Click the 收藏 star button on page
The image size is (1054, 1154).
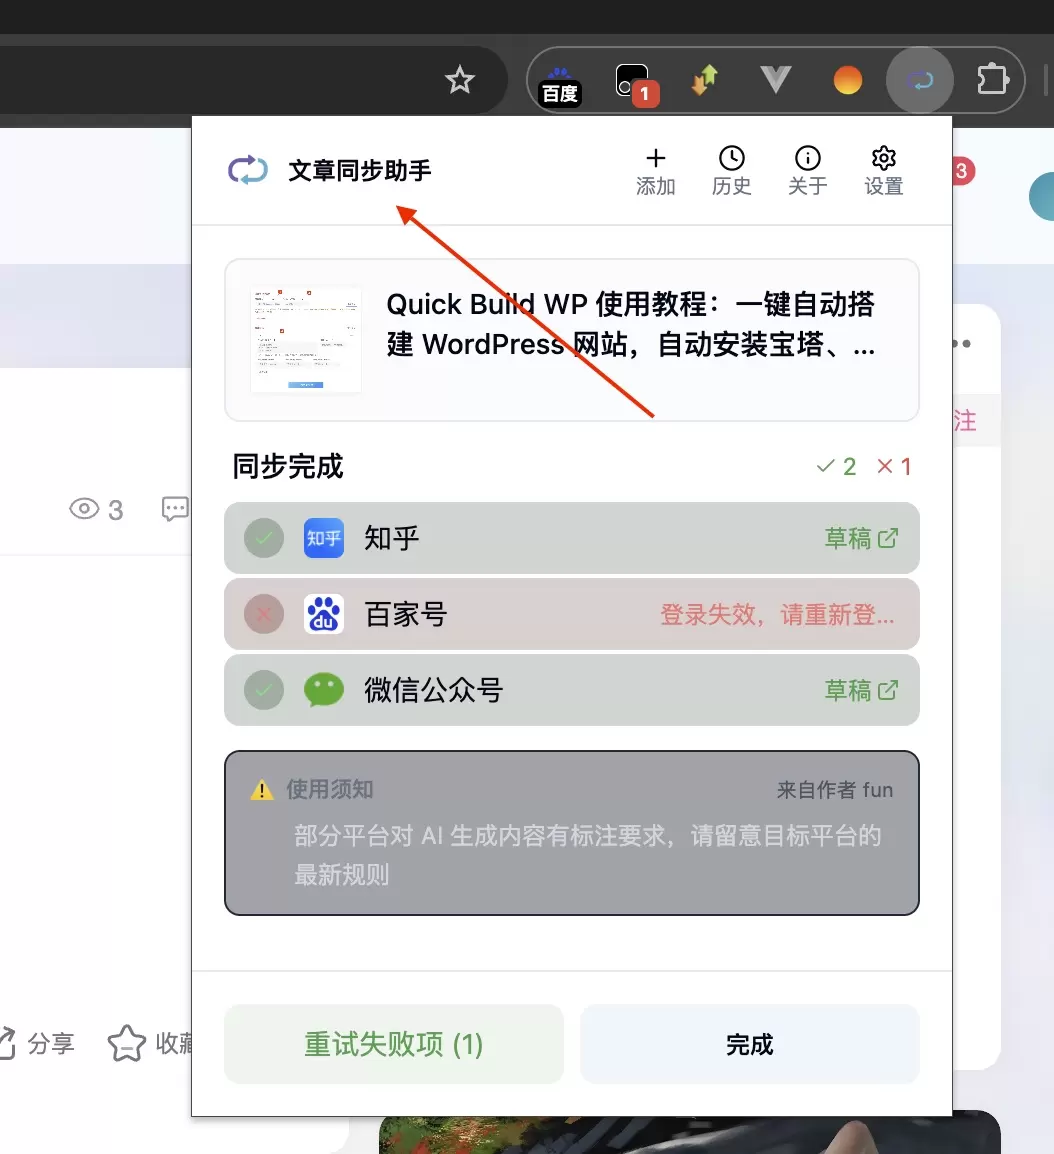[x=150, y=1044]
